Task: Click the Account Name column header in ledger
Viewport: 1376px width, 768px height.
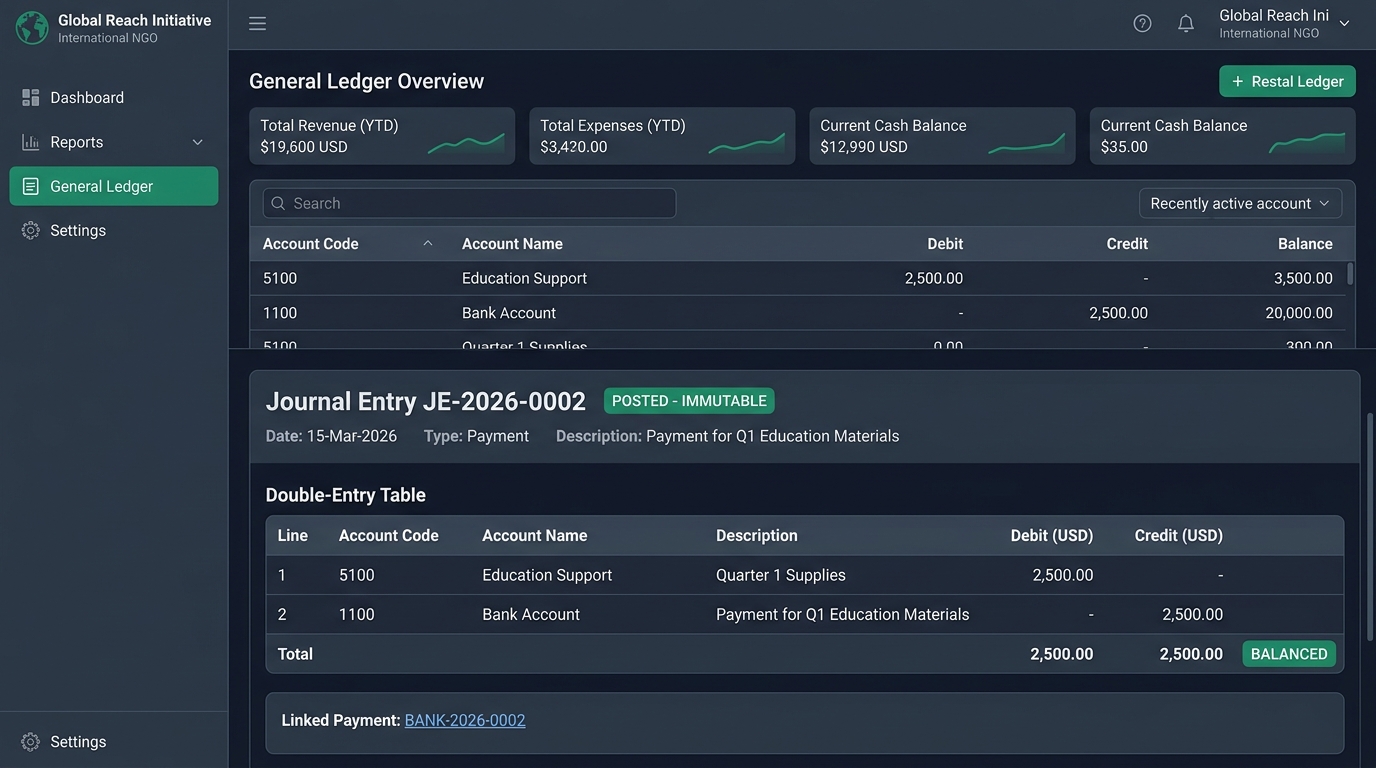Action: tap(512, 244)
